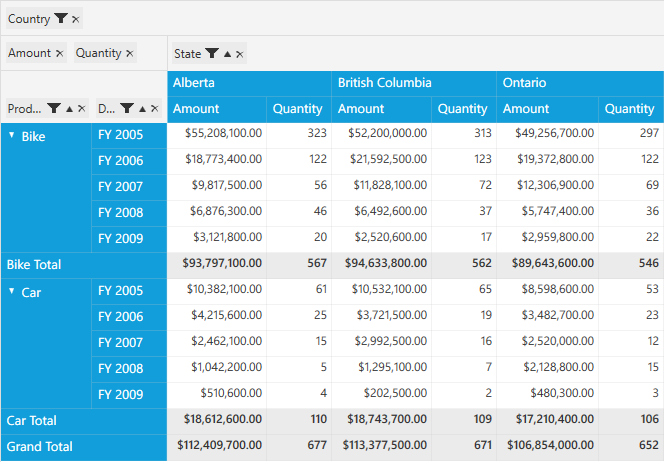Sort the Date field
Screen dimensions: 664x462
pyautogui.click(x=143, y=108)
